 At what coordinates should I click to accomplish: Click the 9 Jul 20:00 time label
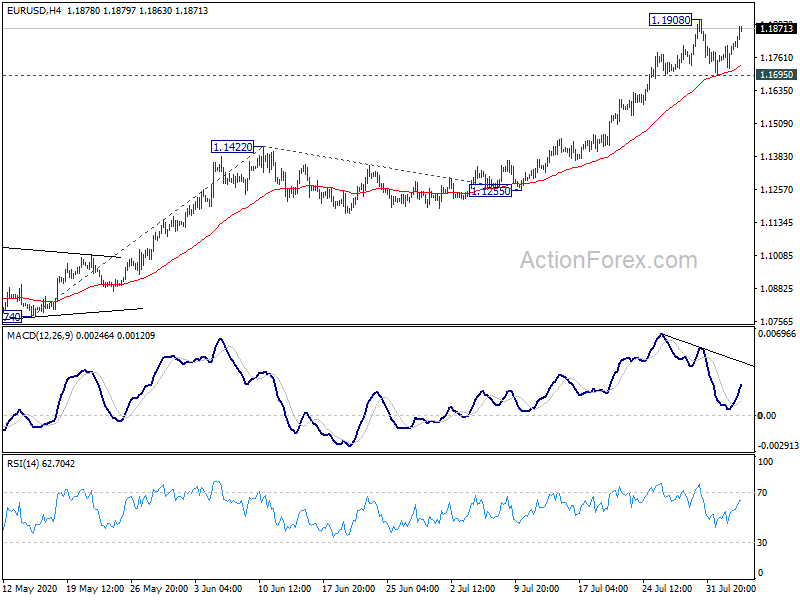tap(537, 589)
